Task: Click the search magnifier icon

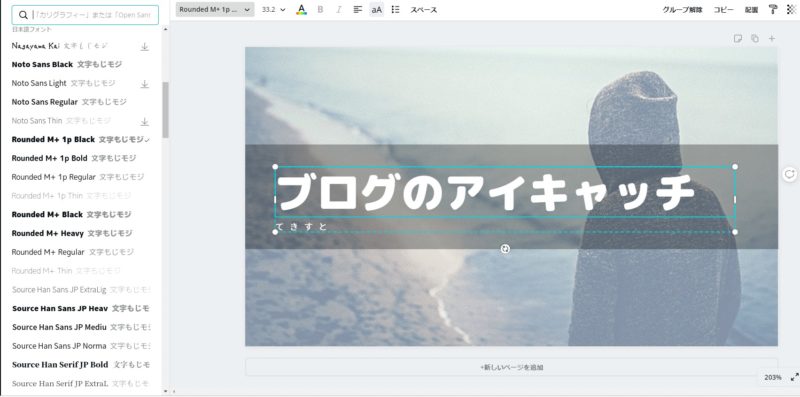Action: (x=23, y=15)
